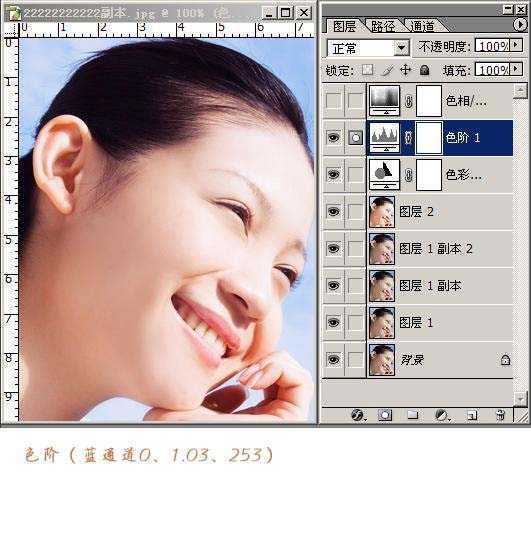The image size is (531, 541).
Task: Click the 填充 100% input field
Action: (492, 69)
